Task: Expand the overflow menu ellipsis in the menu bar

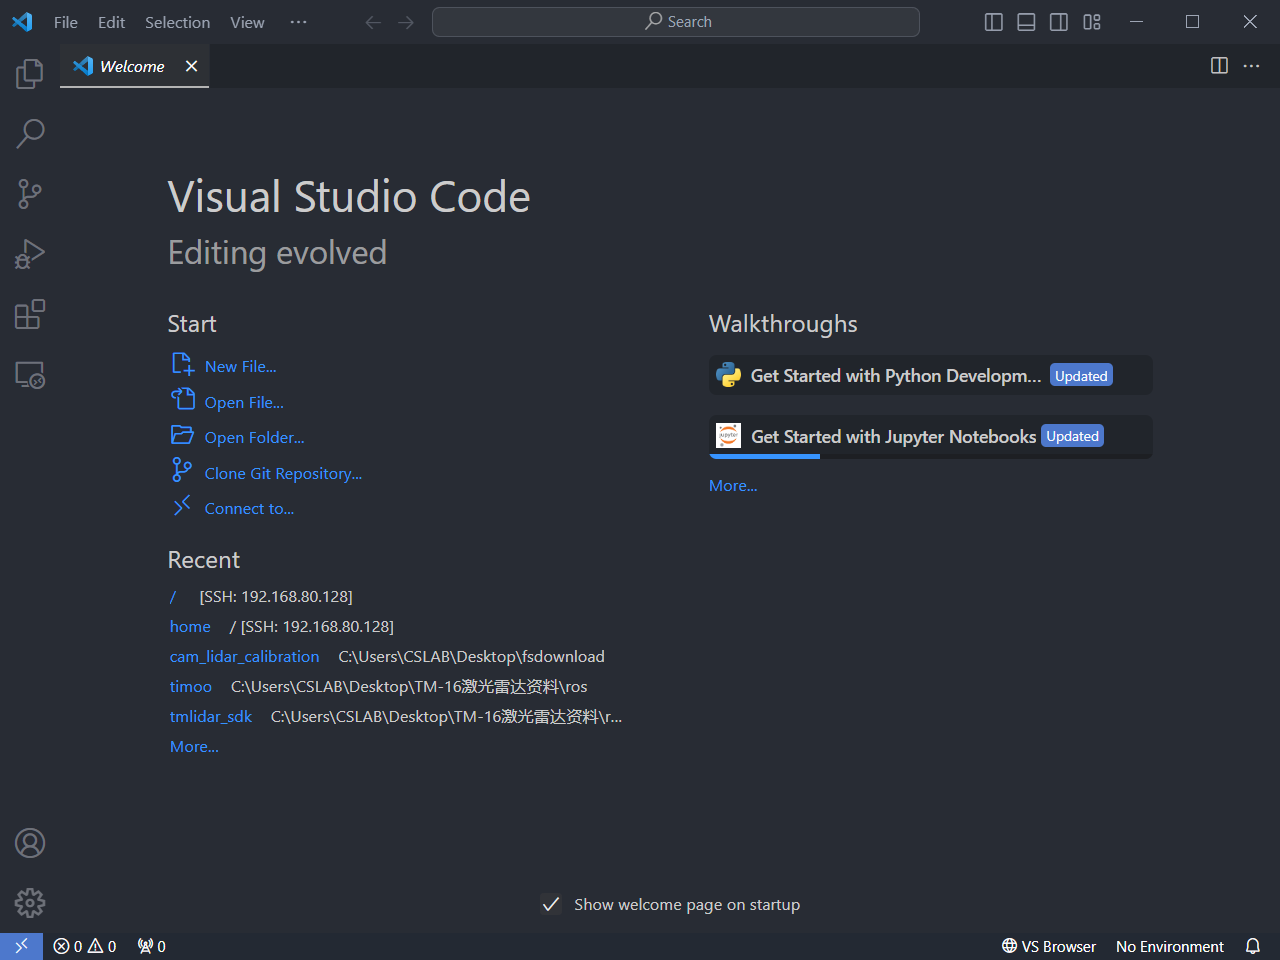Action: click(298, 22)
